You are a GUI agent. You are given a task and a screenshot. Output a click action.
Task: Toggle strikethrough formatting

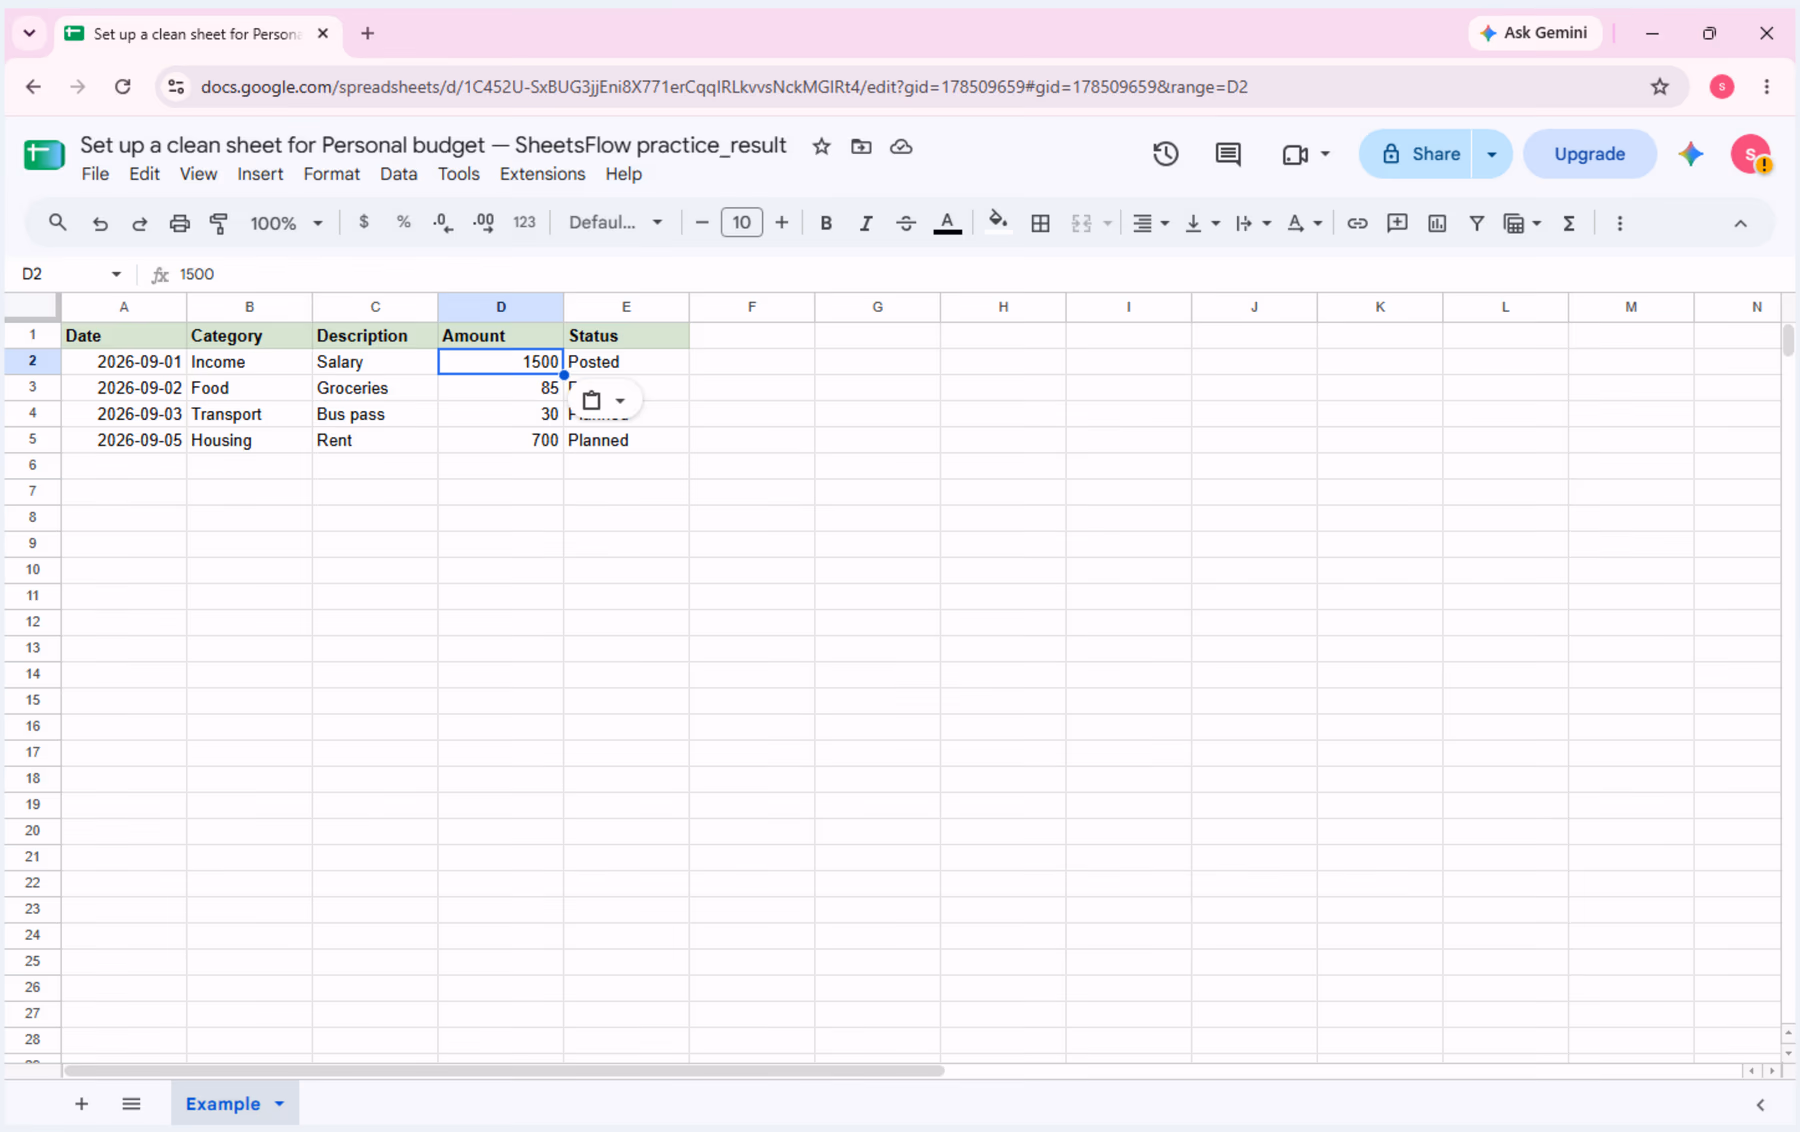906,223
